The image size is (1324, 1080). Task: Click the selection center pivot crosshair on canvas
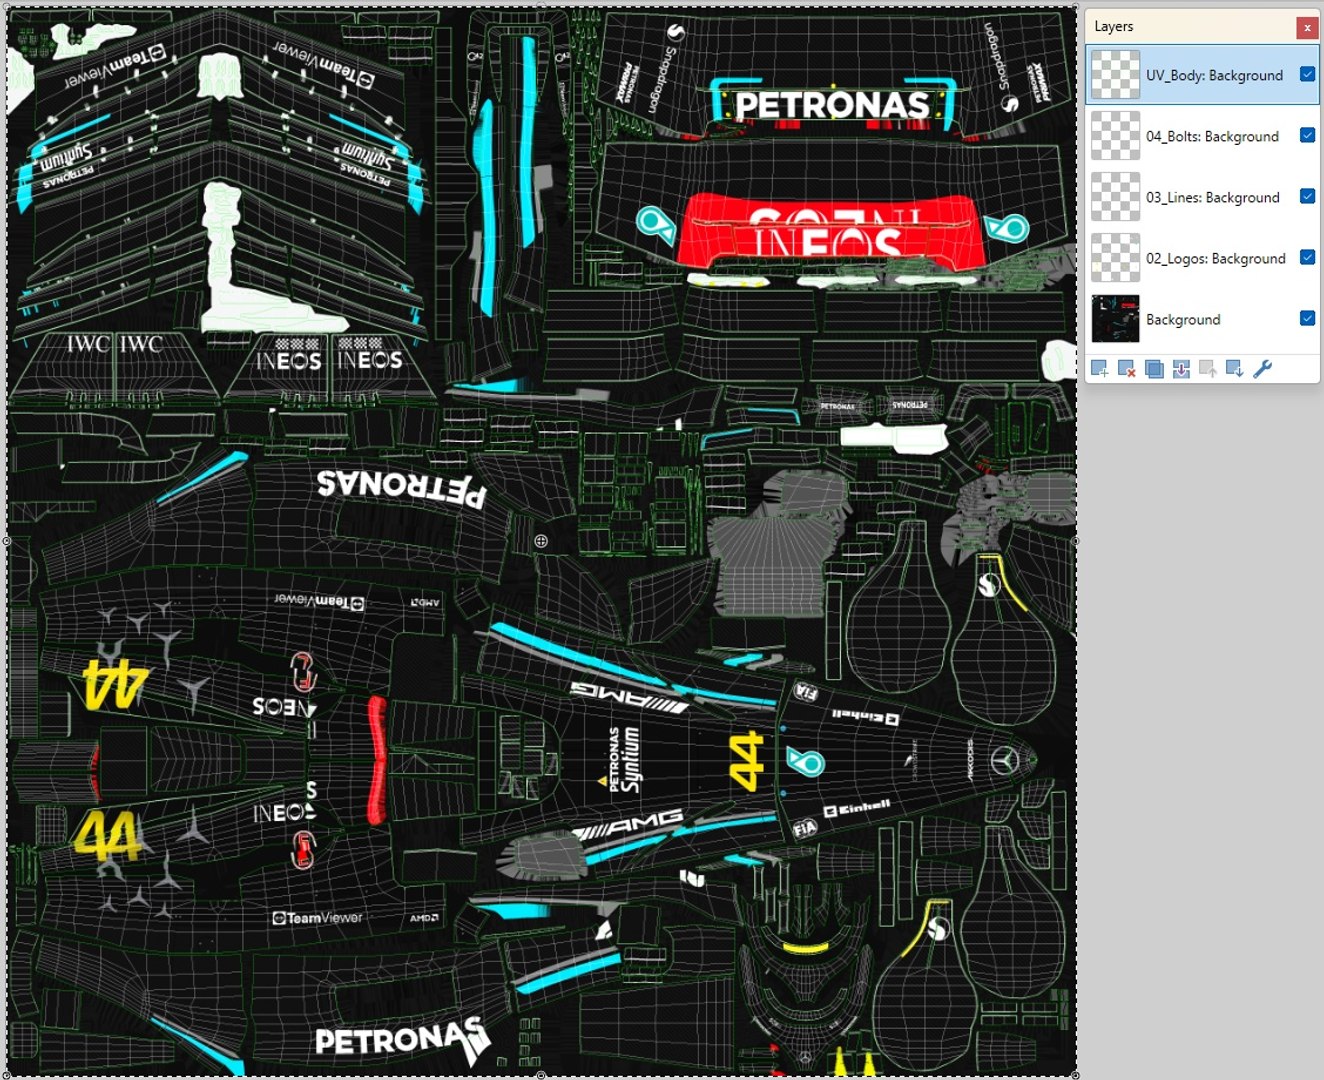pyautogui.click(x=541, y=541)
